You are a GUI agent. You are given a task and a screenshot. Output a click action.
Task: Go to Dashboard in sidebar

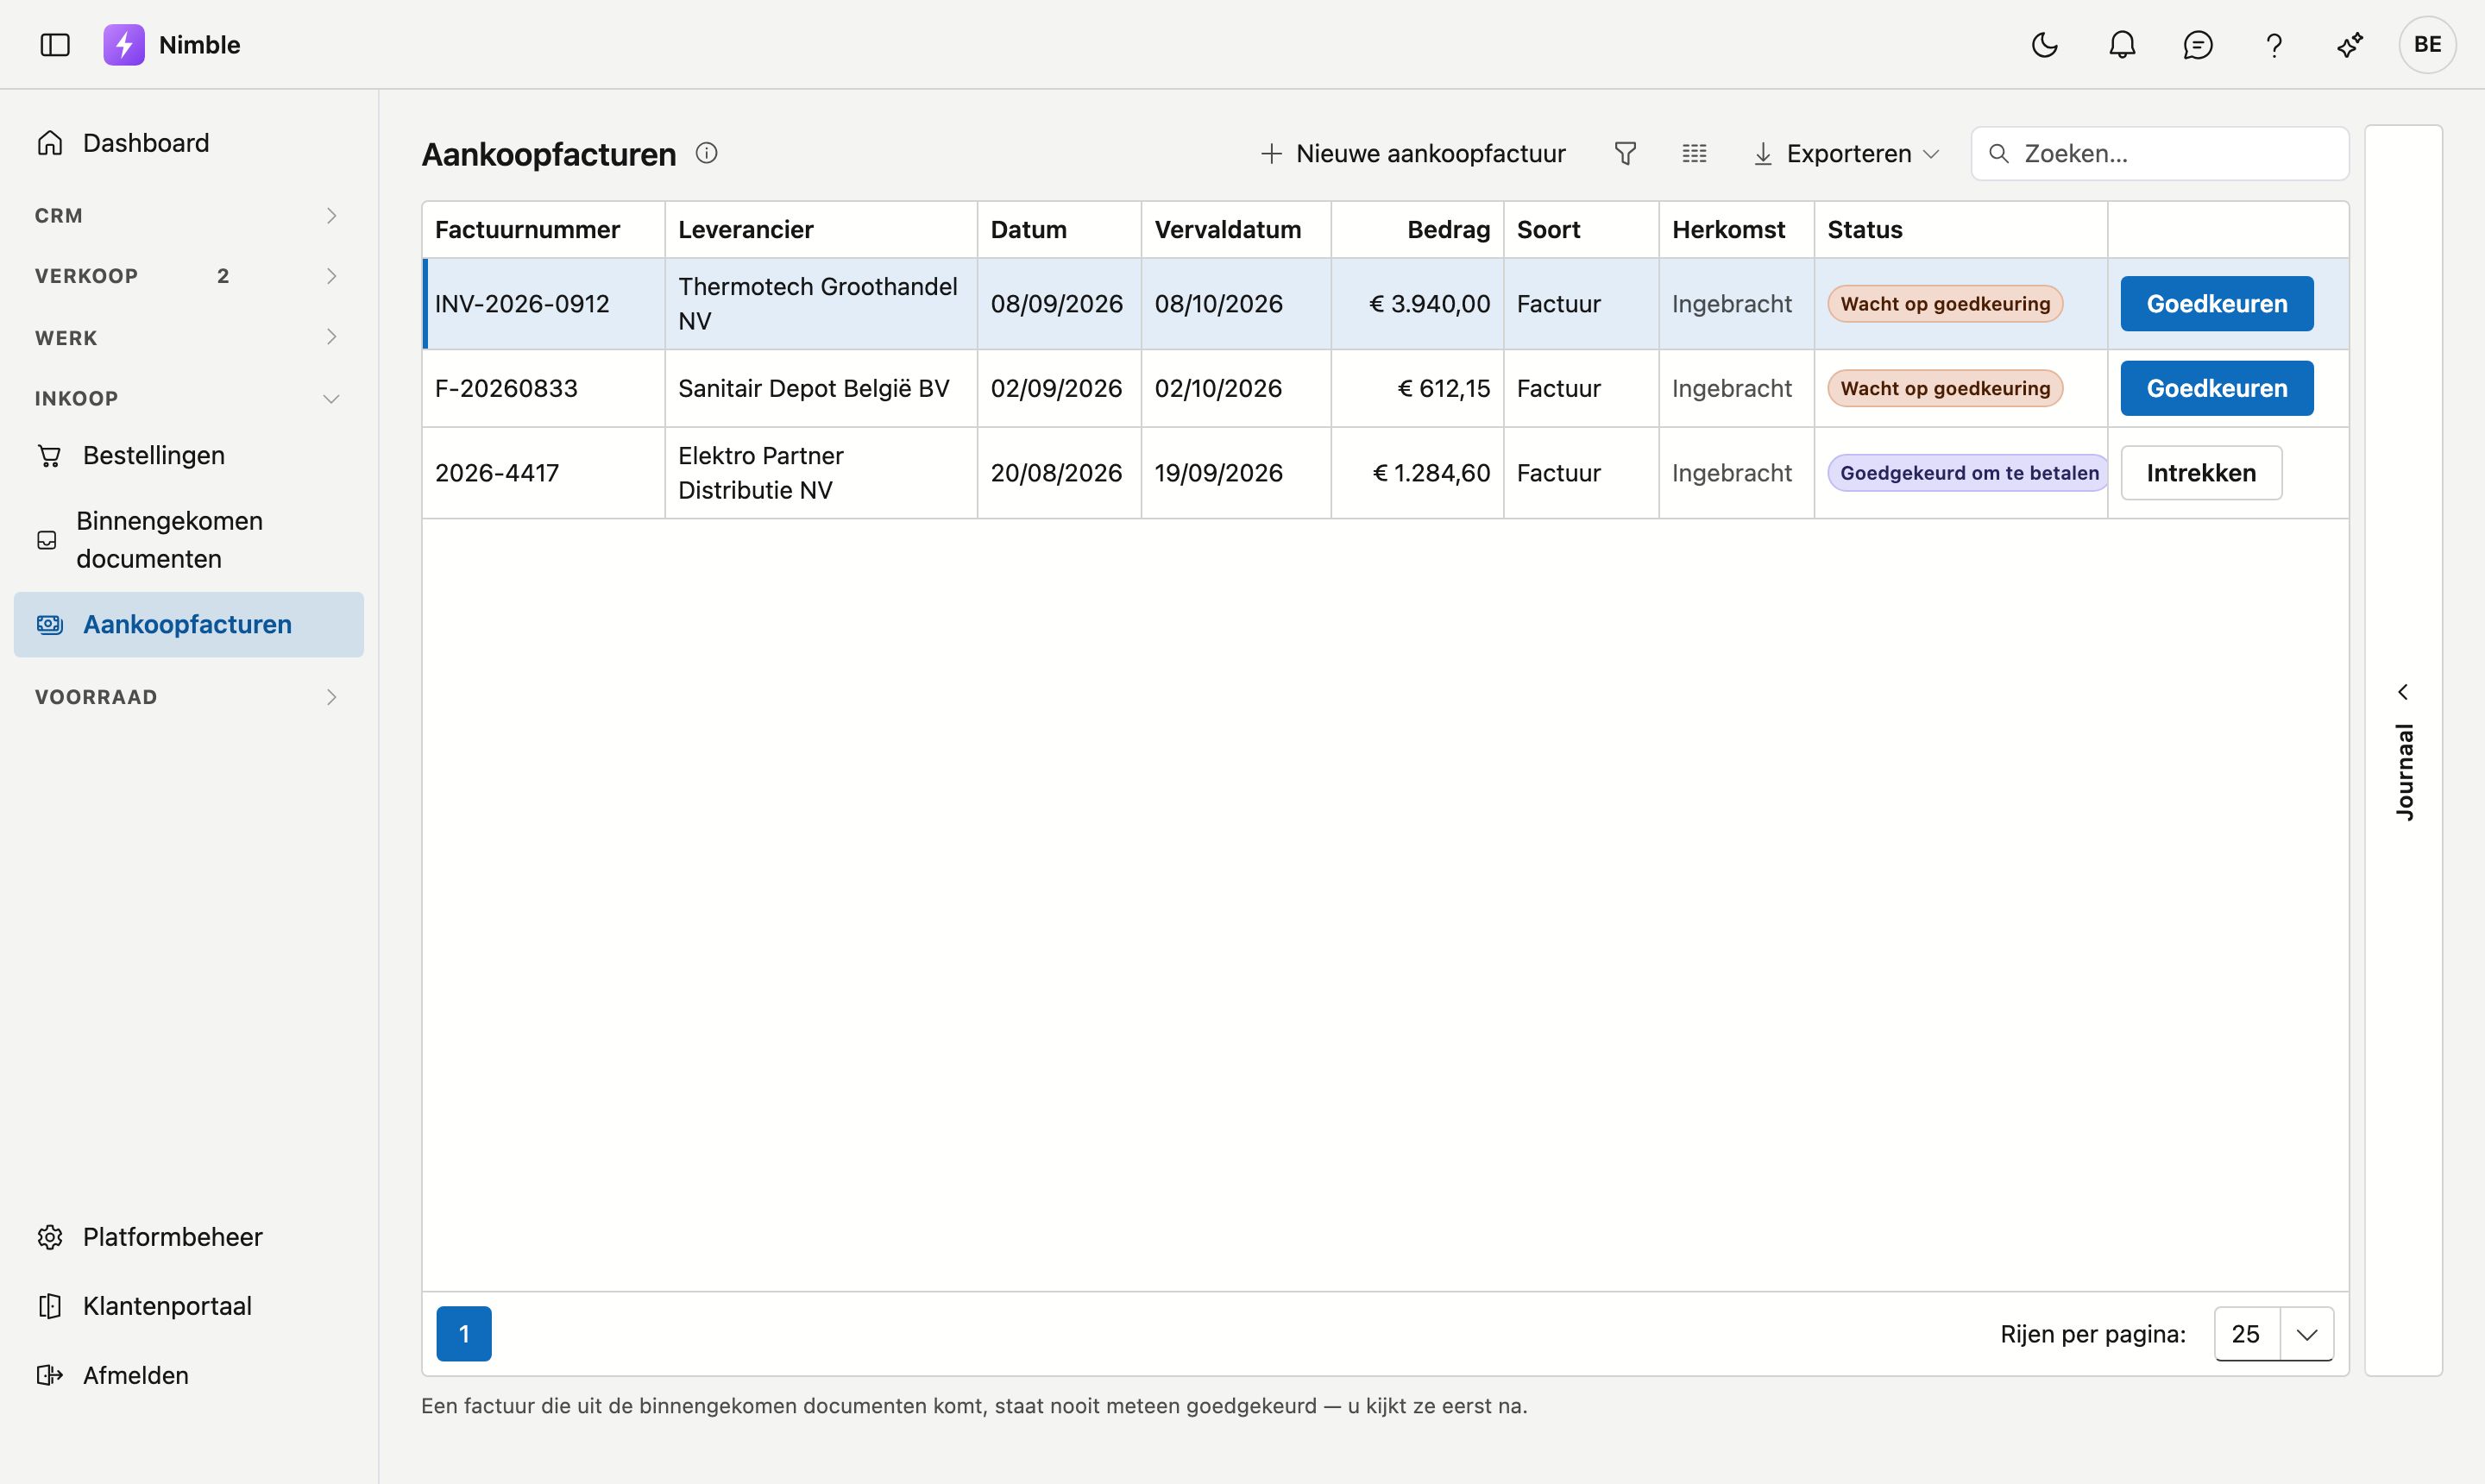pos(189,143)
